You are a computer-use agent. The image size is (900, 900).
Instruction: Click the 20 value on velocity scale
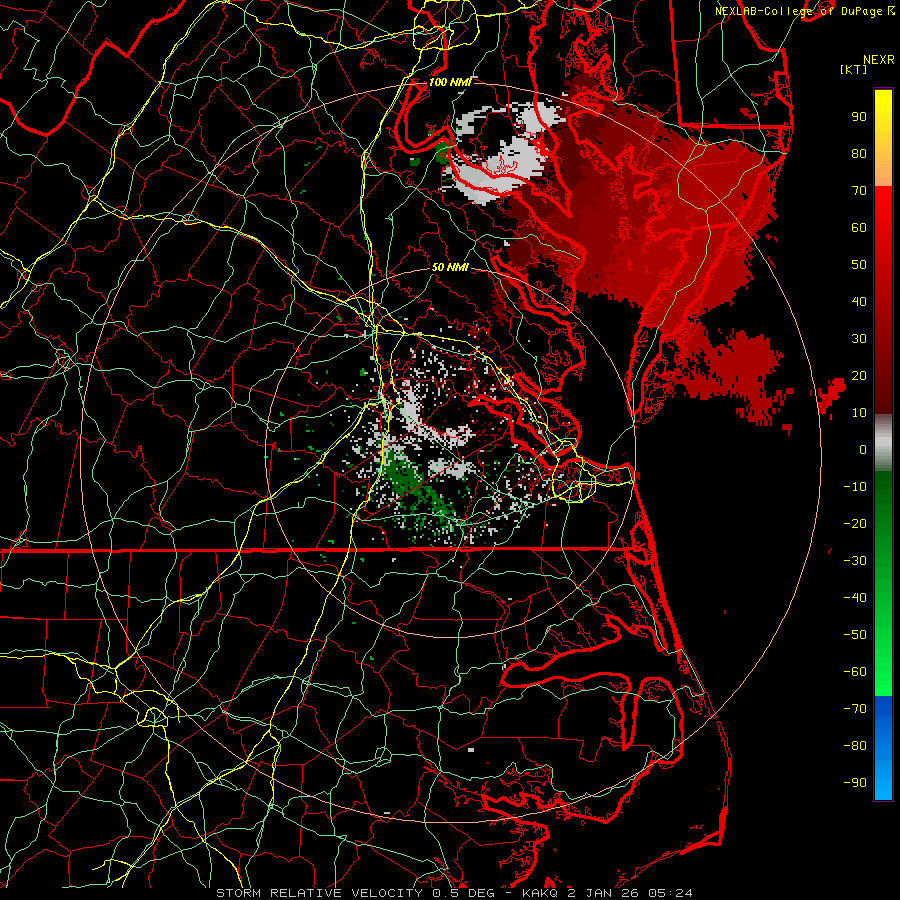click(859, 375)
